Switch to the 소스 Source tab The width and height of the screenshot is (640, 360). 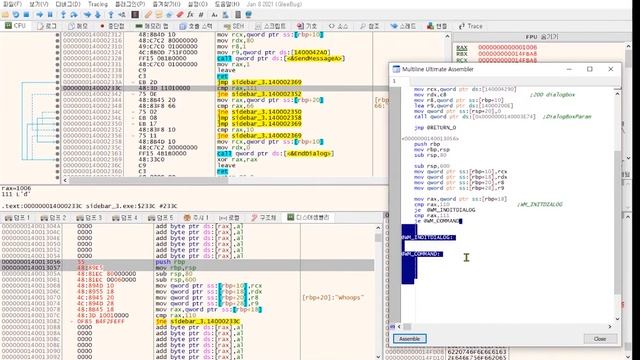[339, 26]
